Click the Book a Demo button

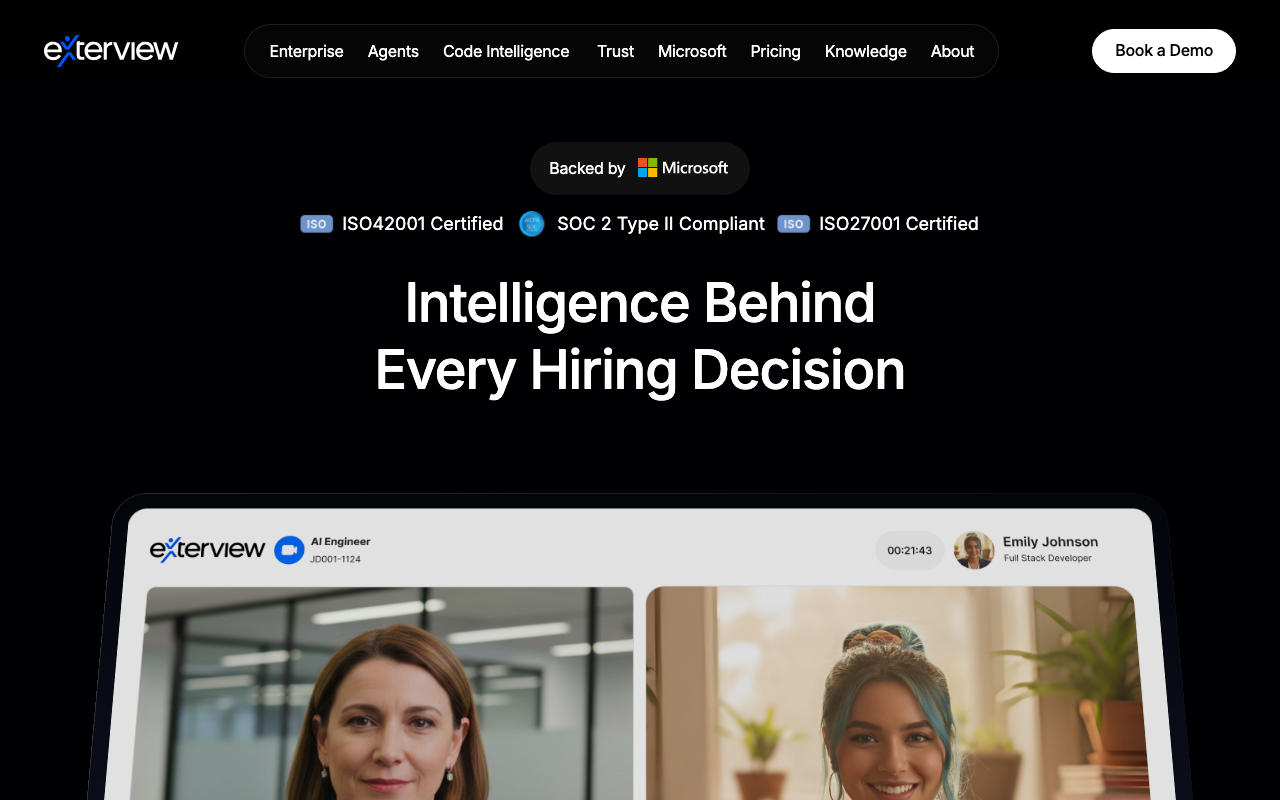1164,51
